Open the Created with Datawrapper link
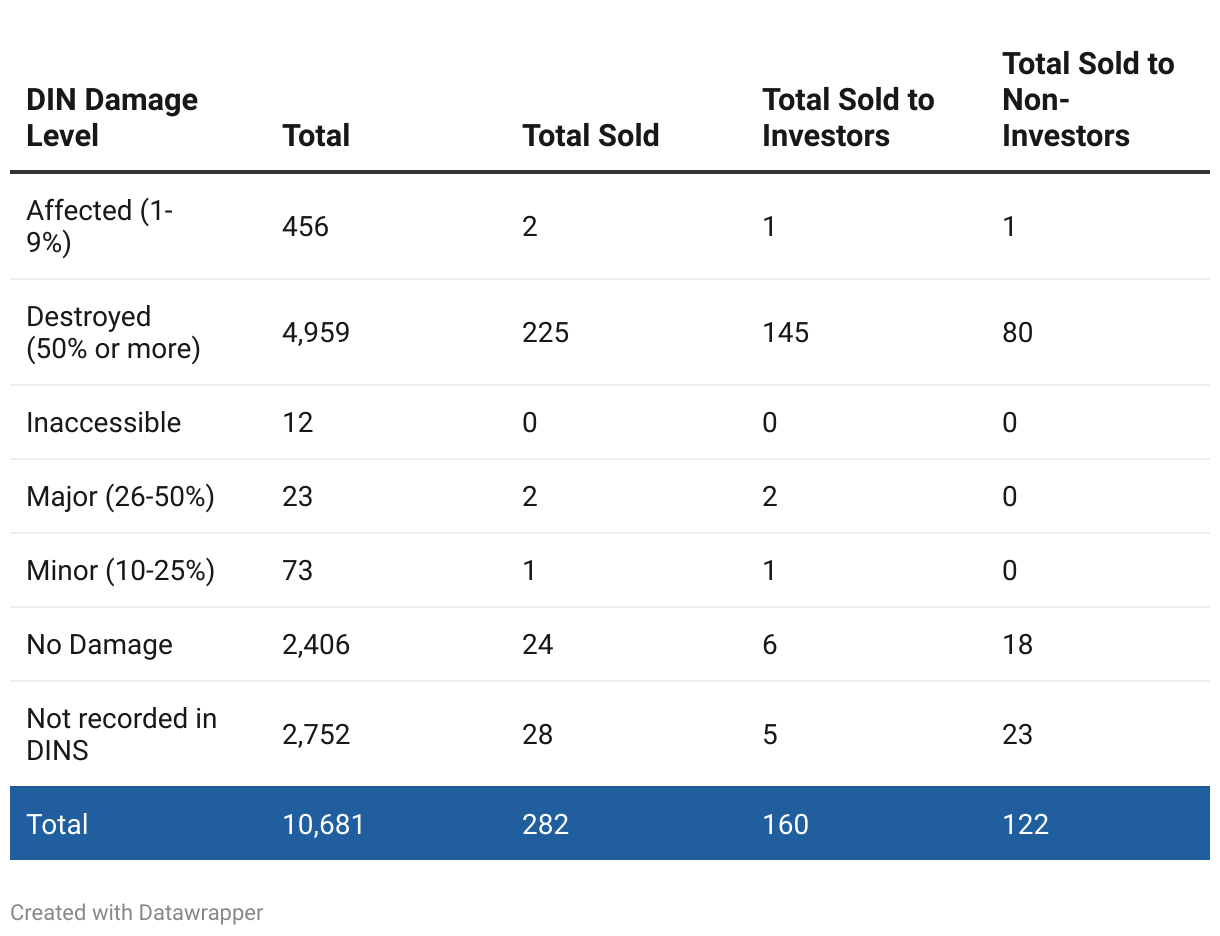The image size is (1220, 936). [137, 912]
